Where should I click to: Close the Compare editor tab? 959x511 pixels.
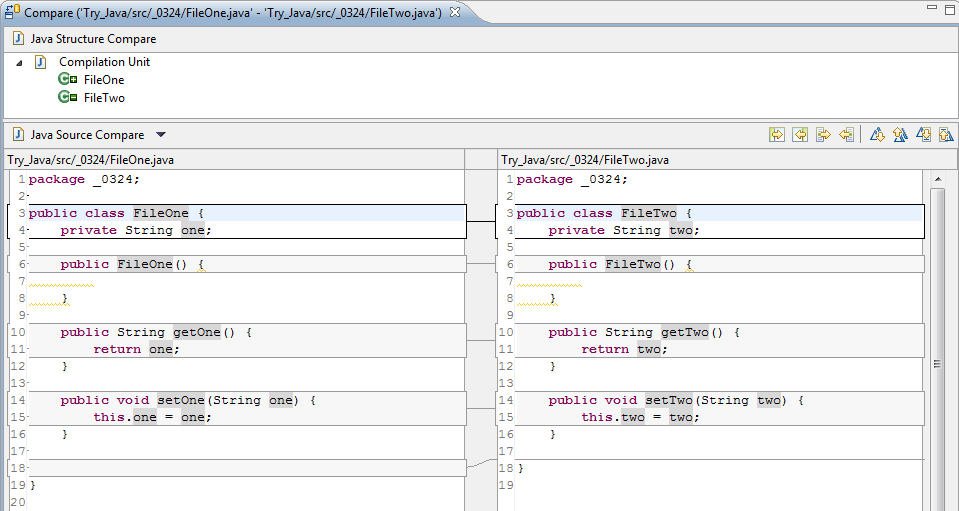pos(455,12)
